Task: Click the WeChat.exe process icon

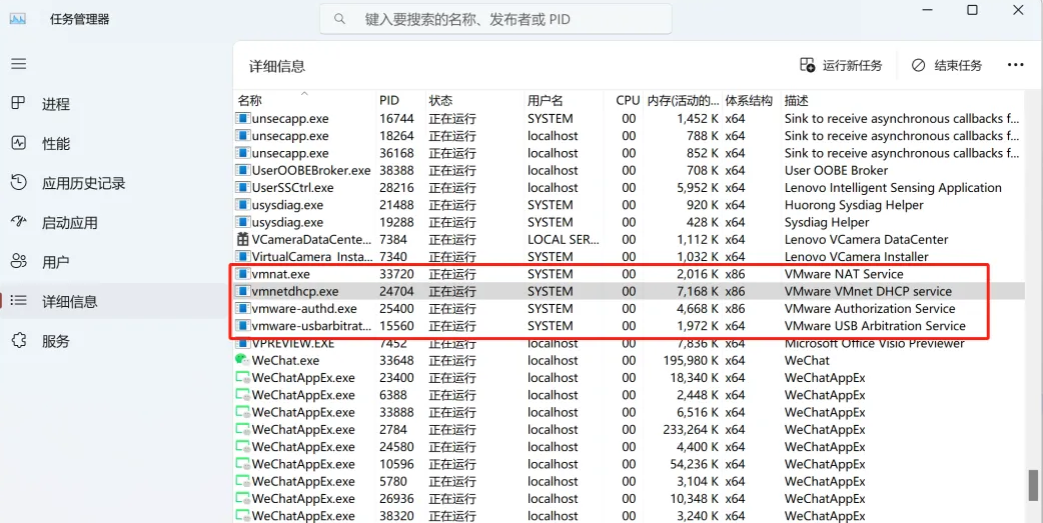Action: coord(241,360)
